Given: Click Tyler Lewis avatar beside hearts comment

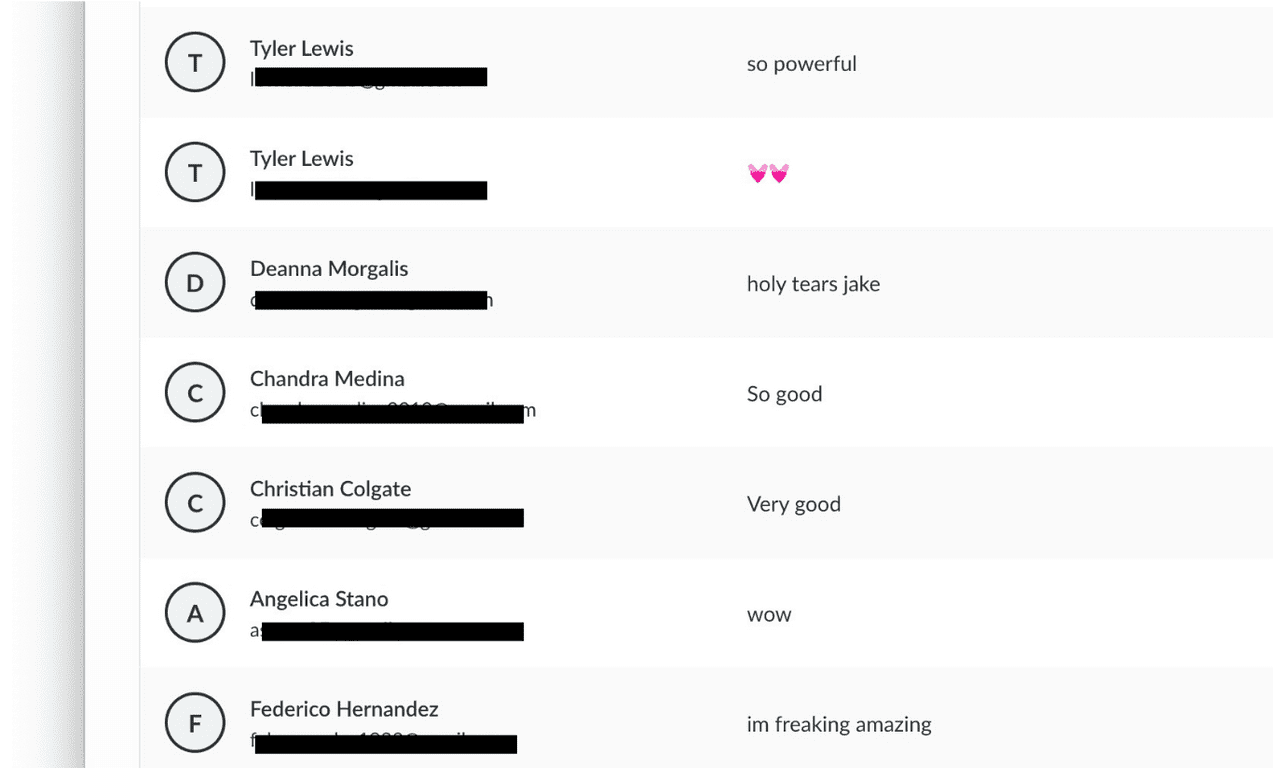Looking at the screenshot, I should (x=195, y=173).
